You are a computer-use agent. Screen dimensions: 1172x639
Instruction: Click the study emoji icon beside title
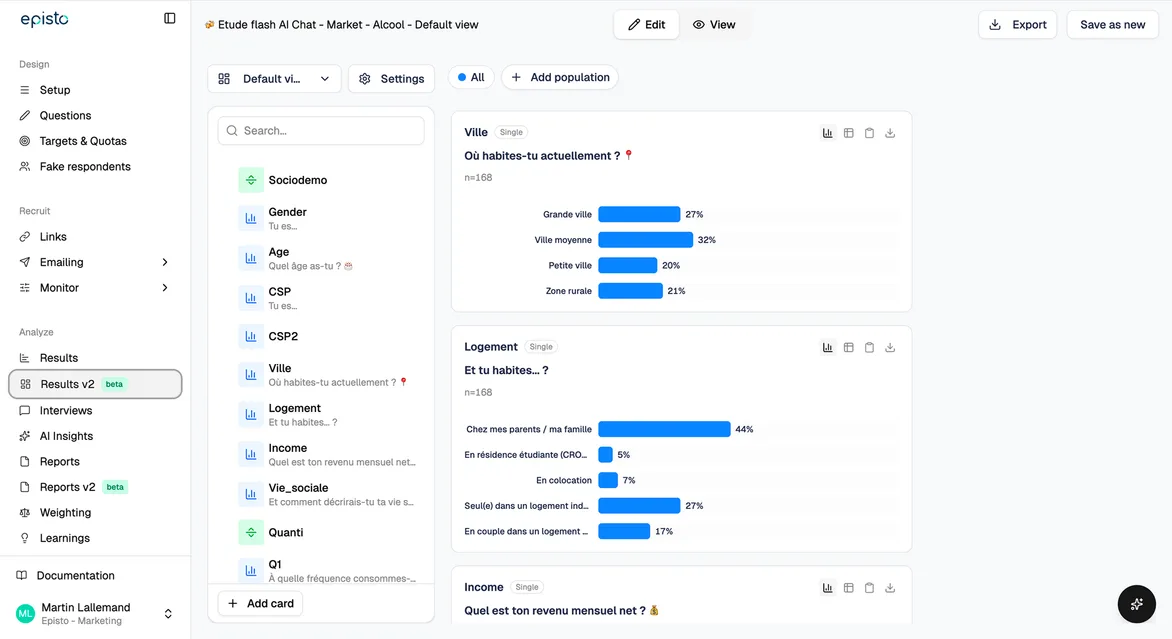pyautogui.click(x=209, y=25)
